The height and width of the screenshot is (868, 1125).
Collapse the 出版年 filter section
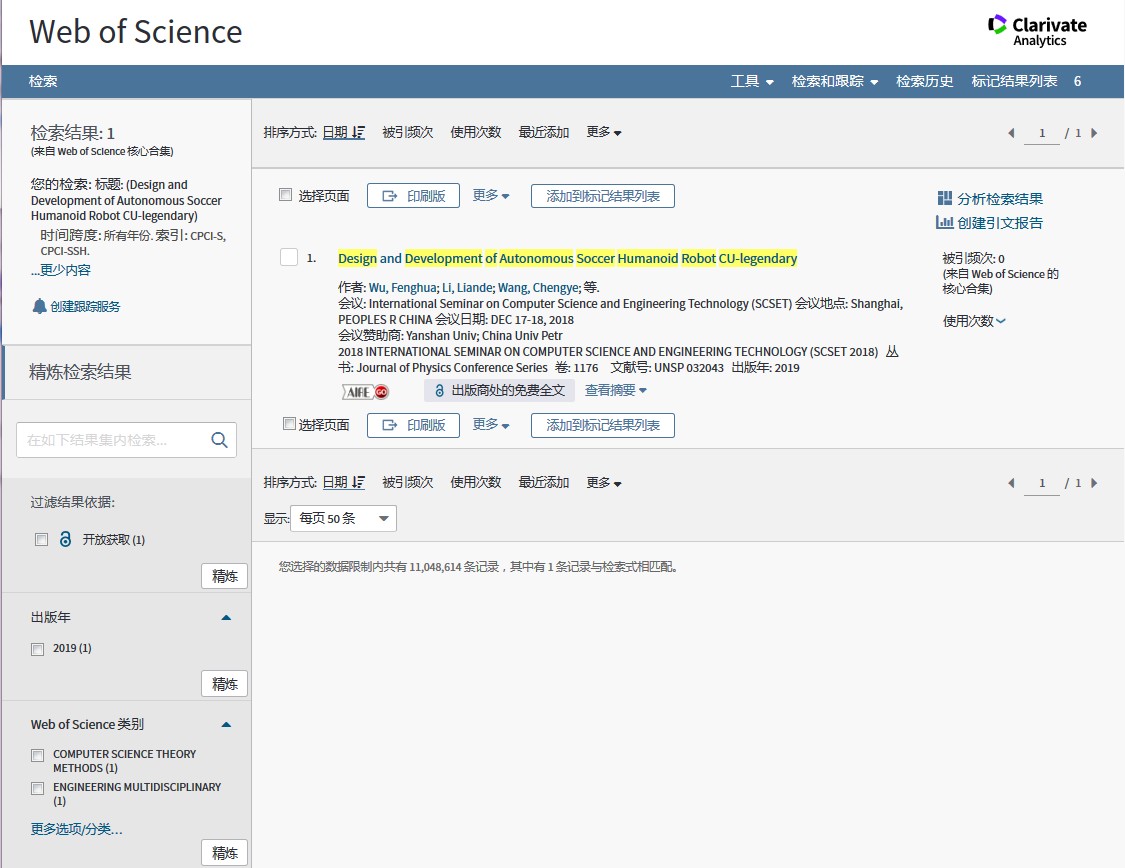tap(226, 618)
